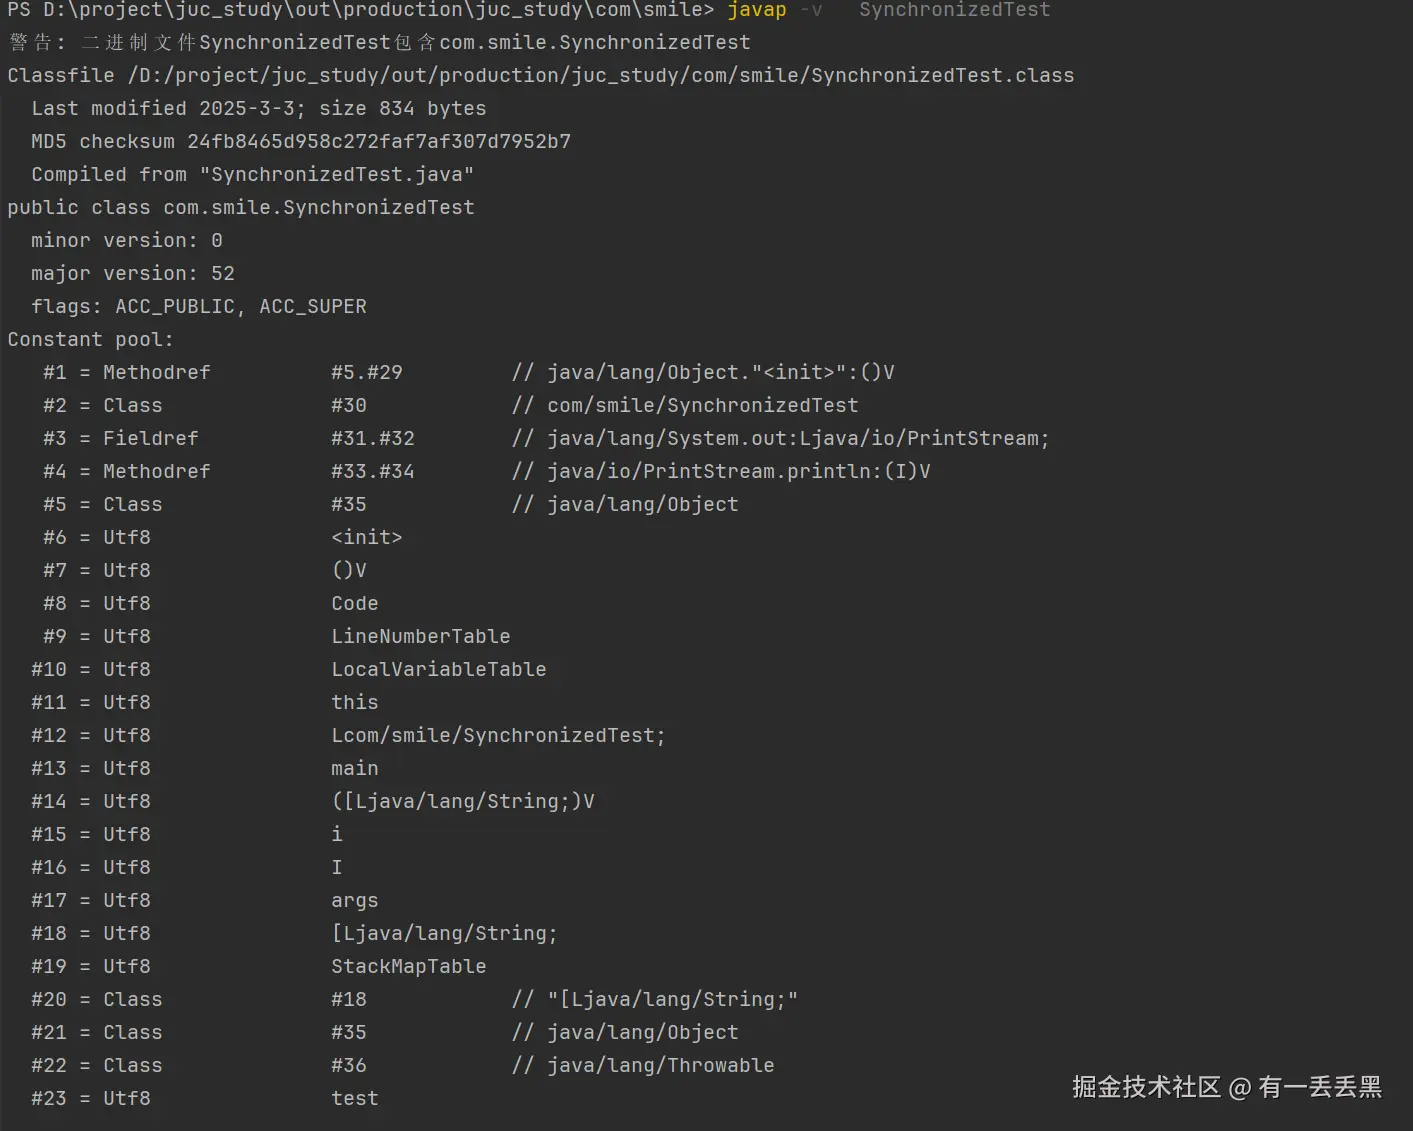Click the ()V Utf8 value
This screenshot has width=1413, height=1131.
coord(349,571)
